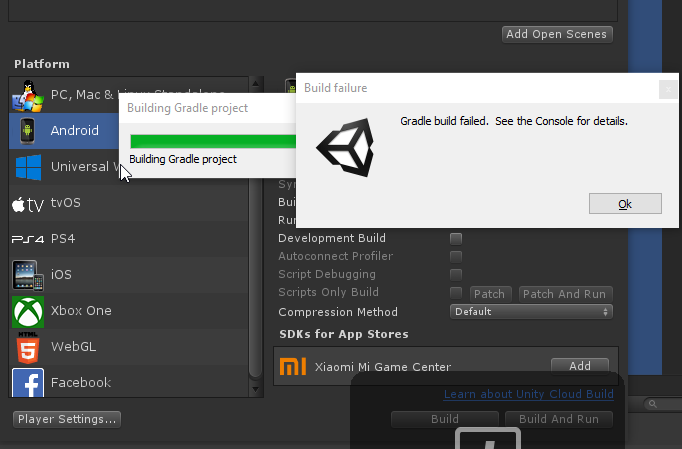Pick the PS4 platform logo
The height and width of the screenshot is (449, 682).
point(28,239)
